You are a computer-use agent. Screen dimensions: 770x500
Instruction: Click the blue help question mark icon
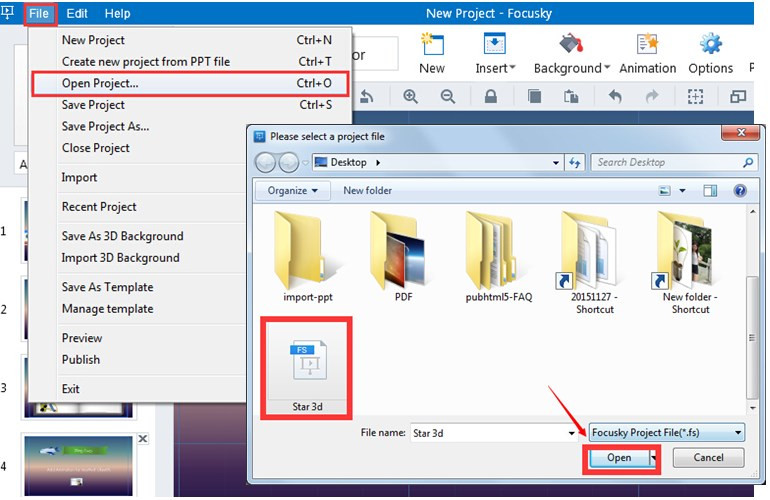740,191
